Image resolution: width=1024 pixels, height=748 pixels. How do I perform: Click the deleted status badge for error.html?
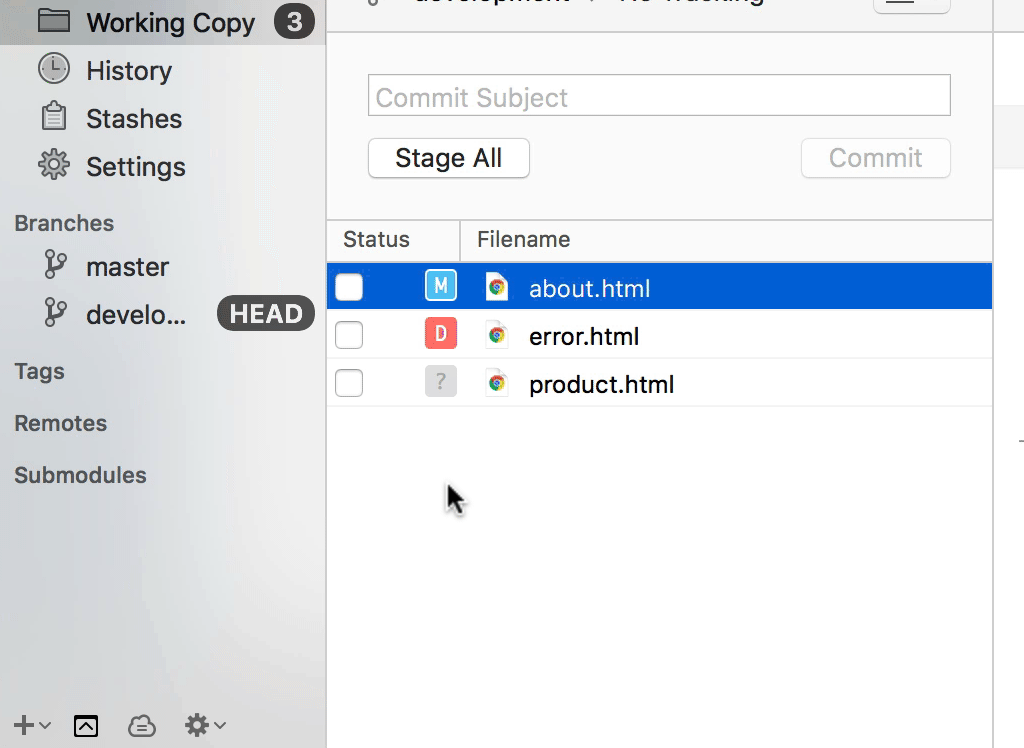[x=441, y=335]
